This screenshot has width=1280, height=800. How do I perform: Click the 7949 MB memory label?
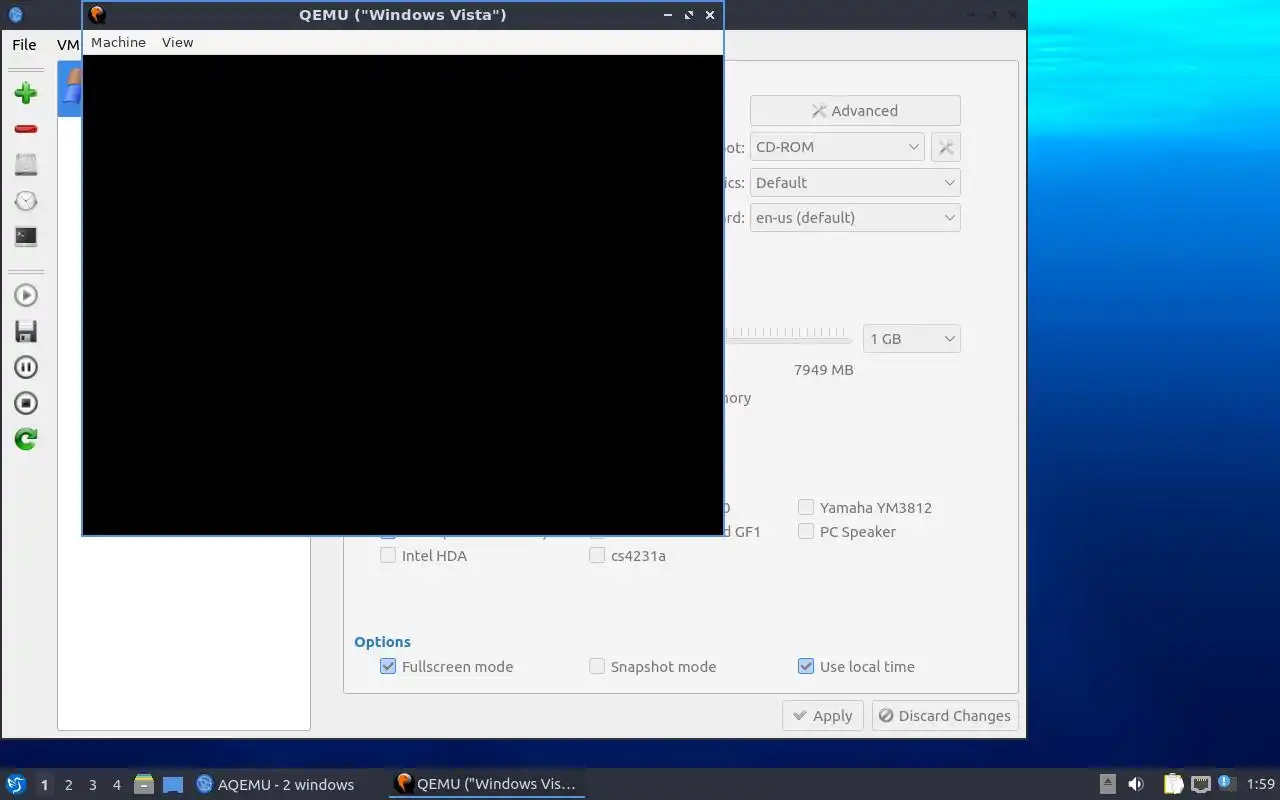pyautogui.click(x=823, y=370)
